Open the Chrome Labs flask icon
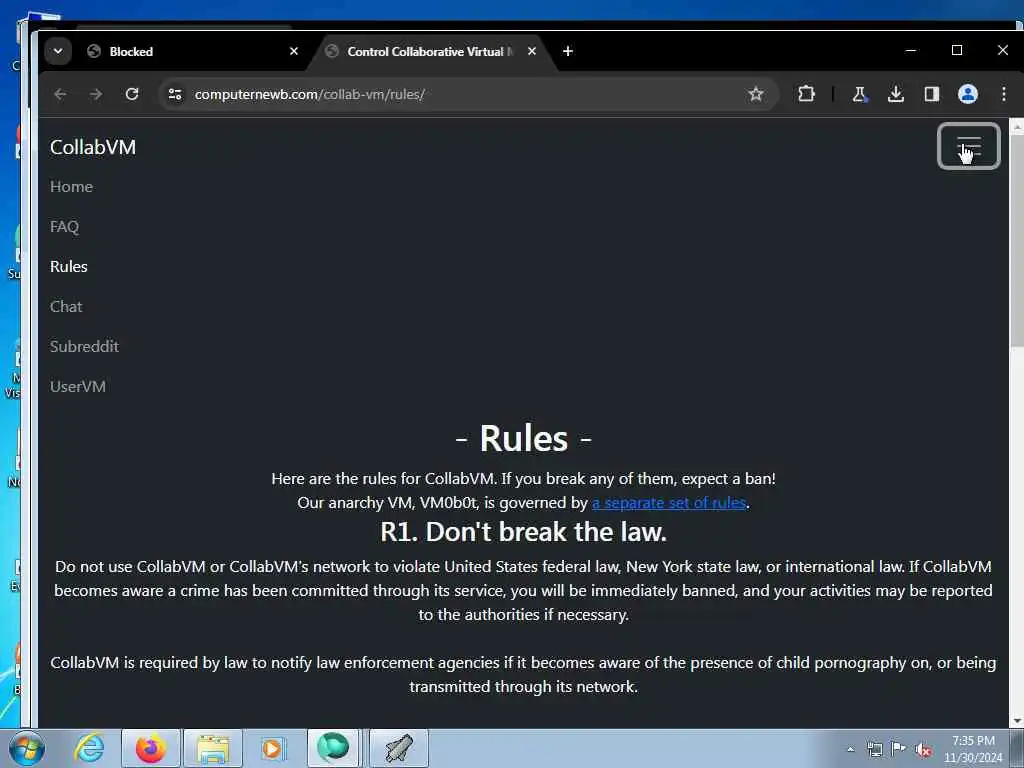Image resolution: width=1024 pixels, height=768 pixels. click(x=859, y=94)
